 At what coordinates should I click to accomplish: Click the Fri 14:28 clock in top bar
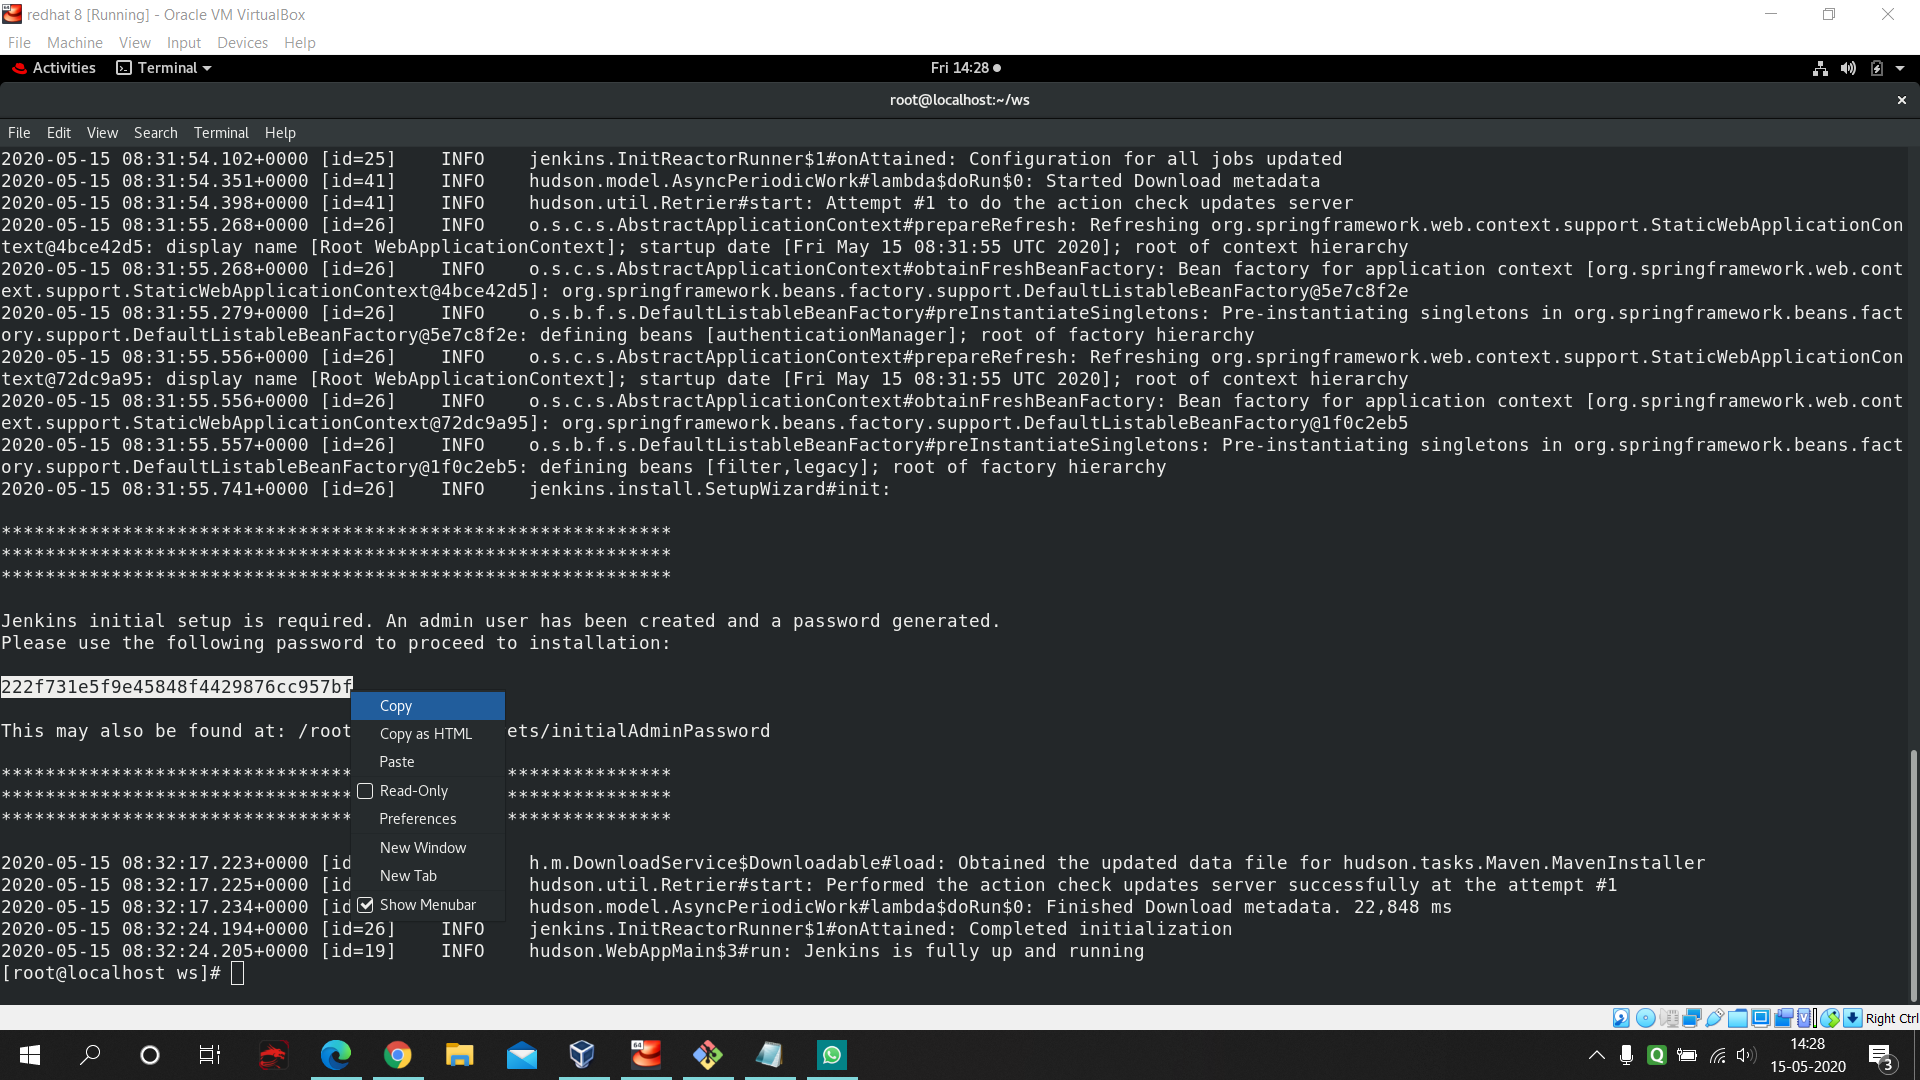coord(965,68)
